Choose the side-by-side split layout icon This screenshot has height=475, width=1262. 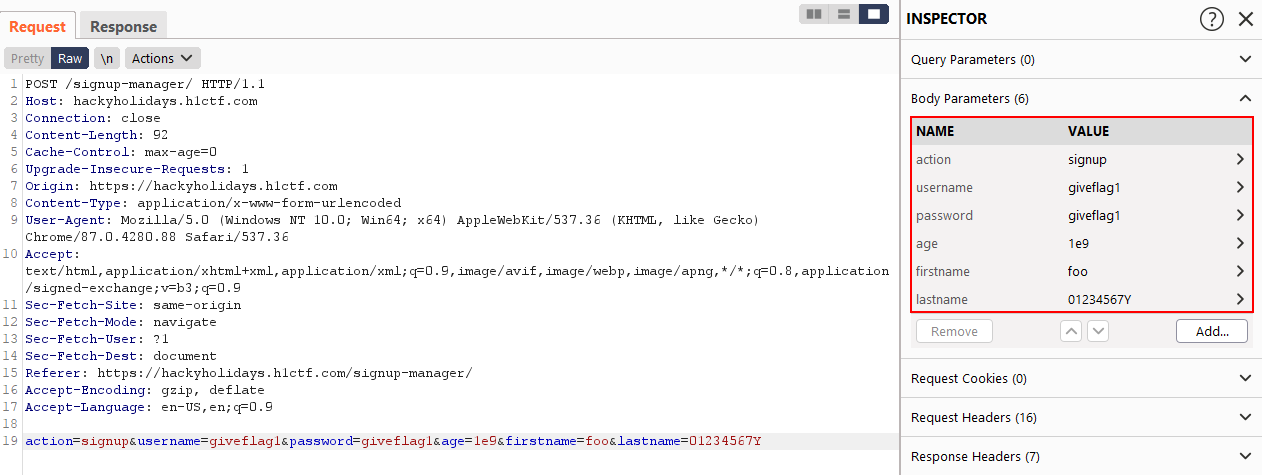tap(814, 14)
